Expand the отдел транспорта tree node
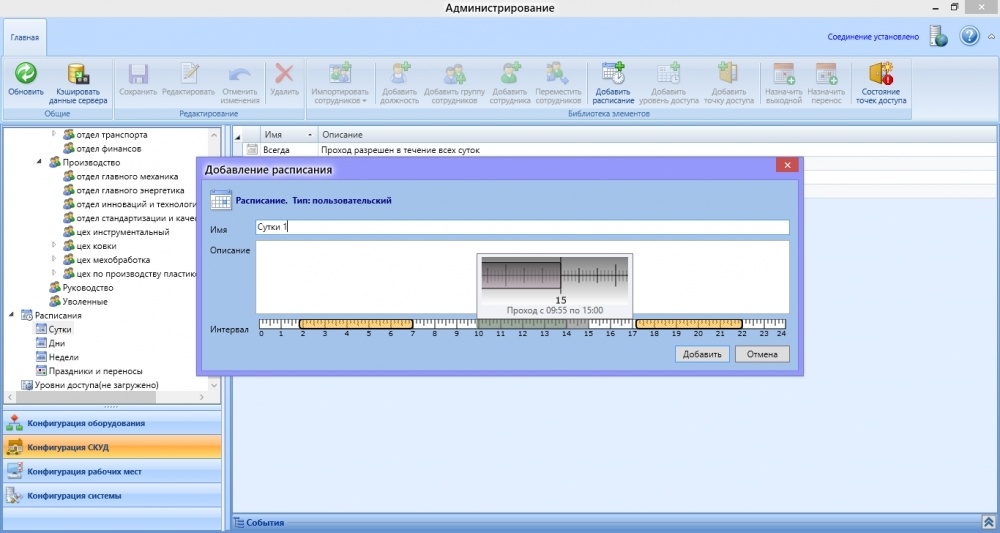The height and width of the screenshot is (533, 1000). (54, 134)
